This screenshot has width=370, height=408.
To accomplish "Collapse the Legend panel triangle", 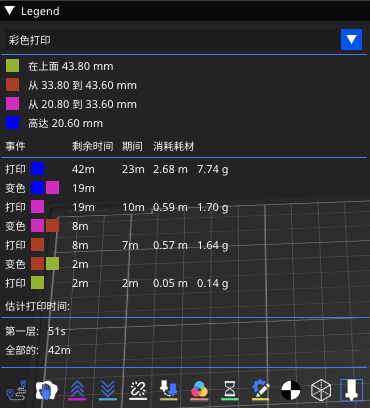I will click(10, 11).
